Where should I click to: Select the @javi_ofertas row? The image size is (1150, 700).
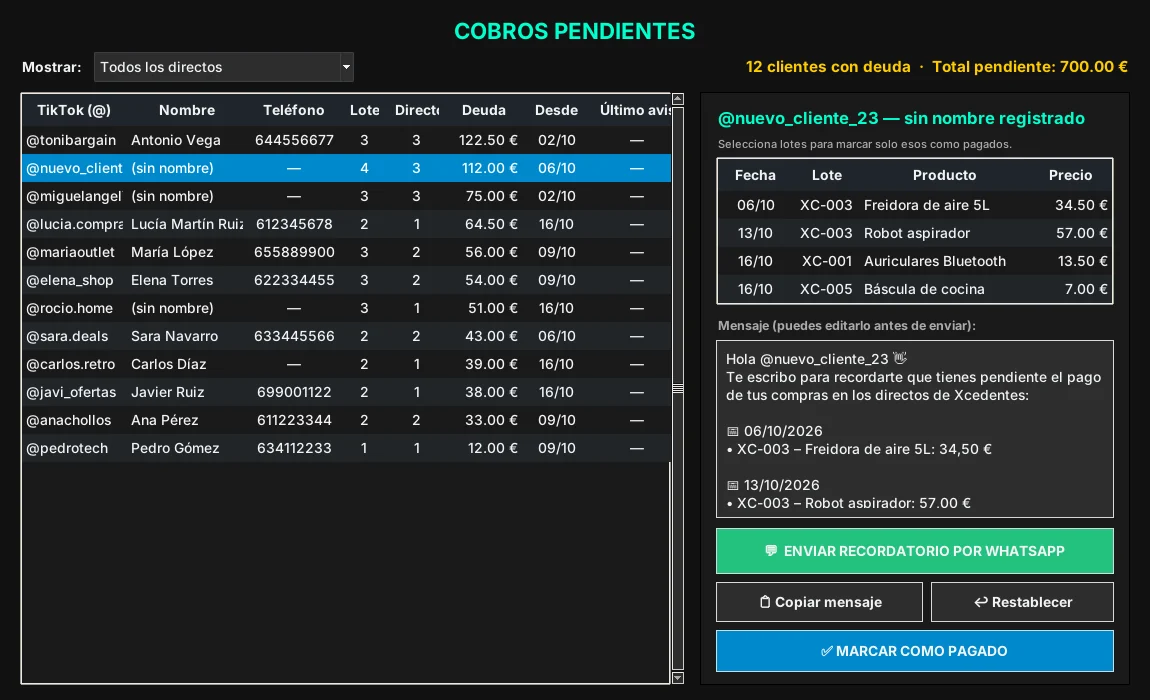(x=346, y=392)
